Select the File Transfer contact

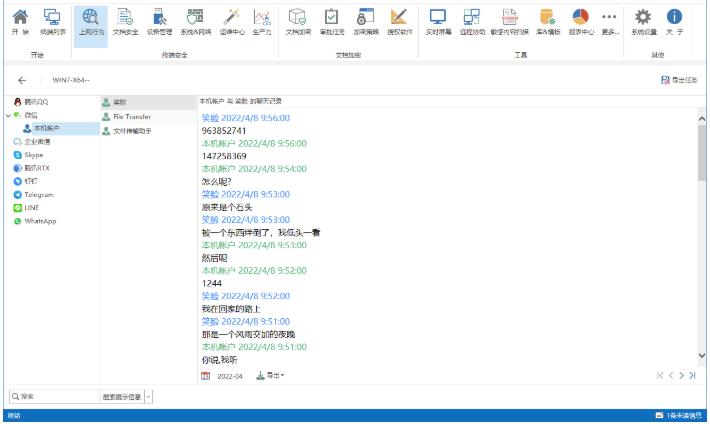pos(130,116)
